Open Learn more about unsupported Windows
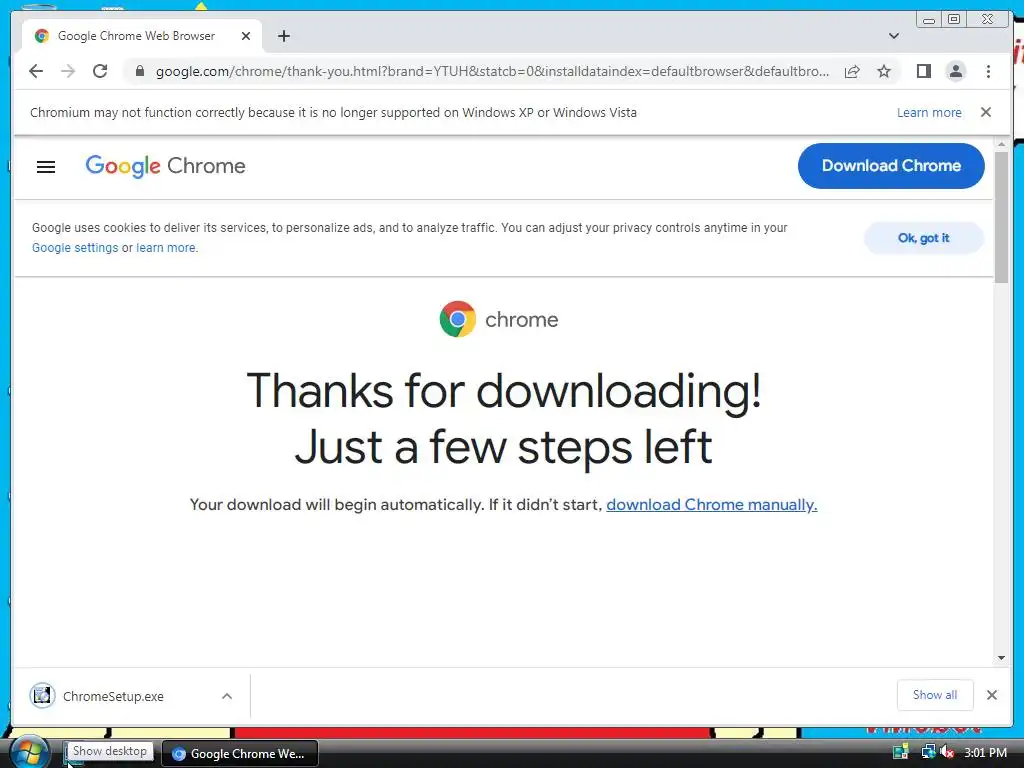 tap(929, 112)
